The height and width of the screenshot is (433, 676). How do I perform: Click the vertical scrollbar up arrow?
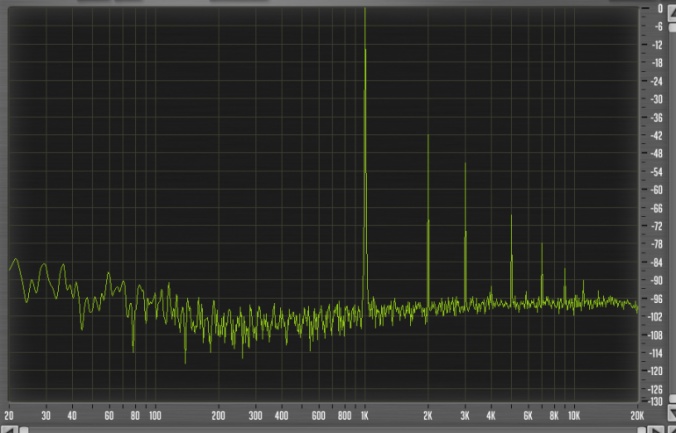click(x=669, y=11)
